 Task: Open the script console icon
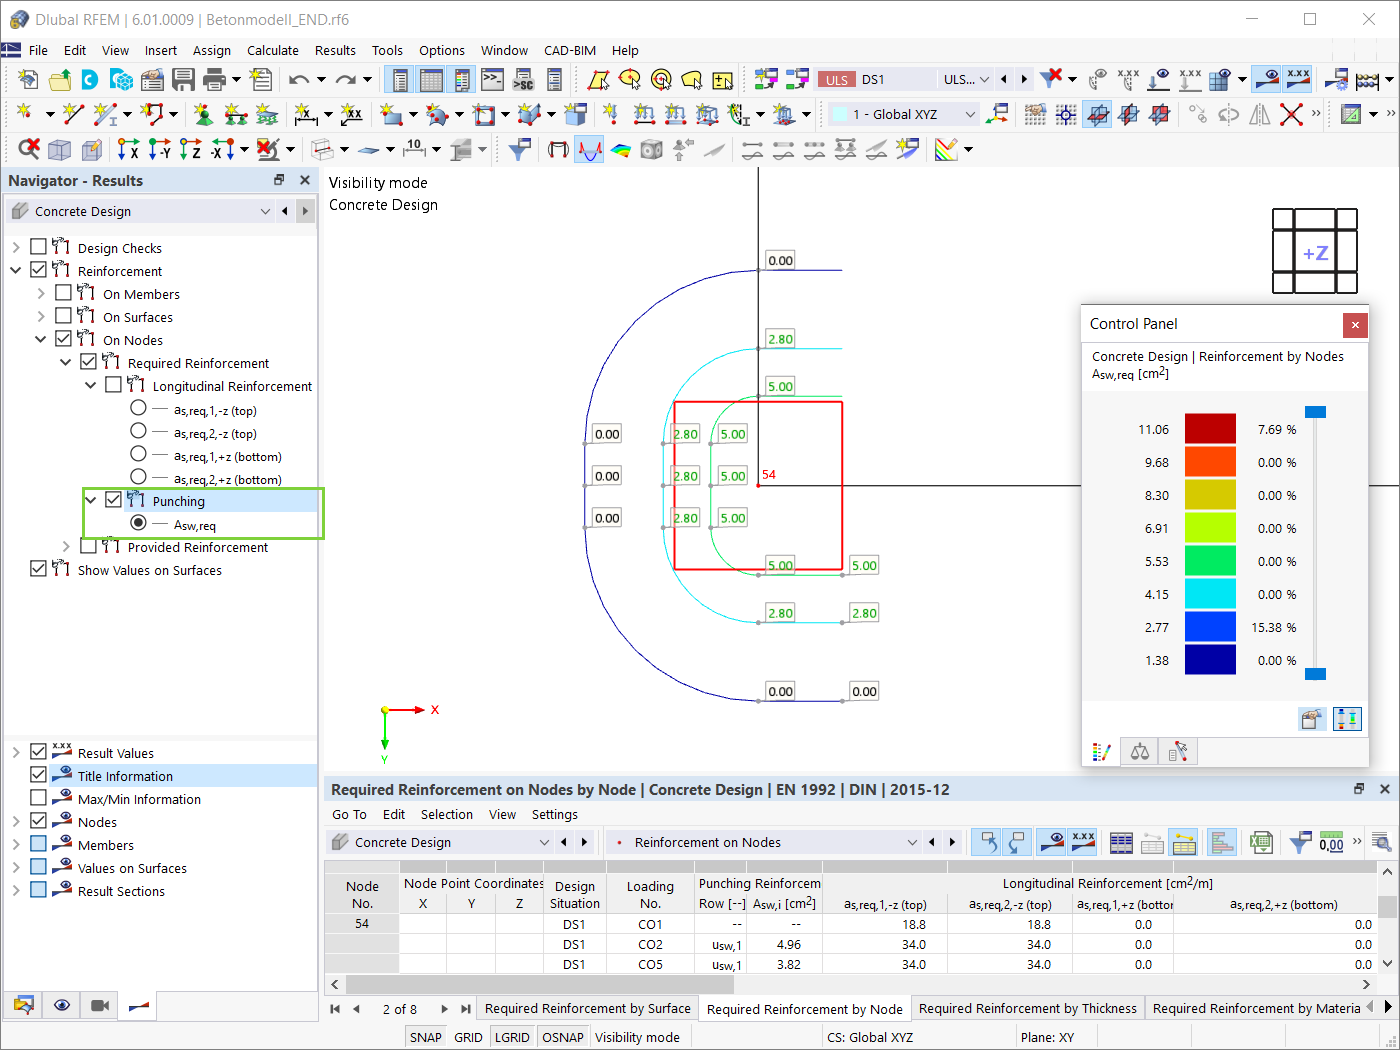pos(492,79)
